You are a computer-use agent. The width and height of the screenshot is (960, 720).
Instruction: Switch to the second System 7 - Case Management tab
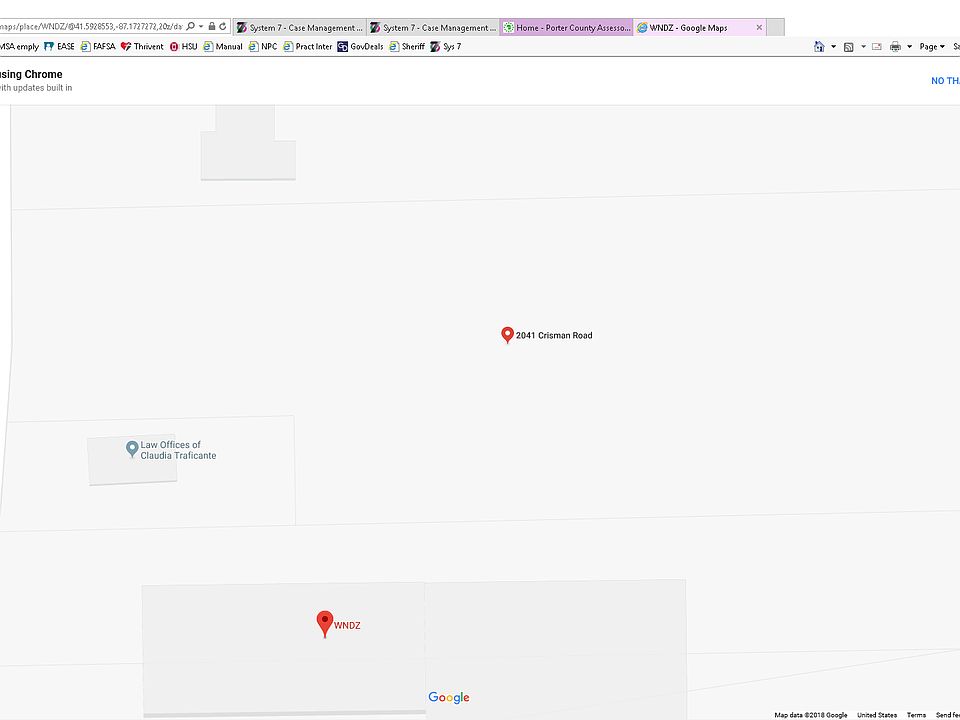(433, 28)
